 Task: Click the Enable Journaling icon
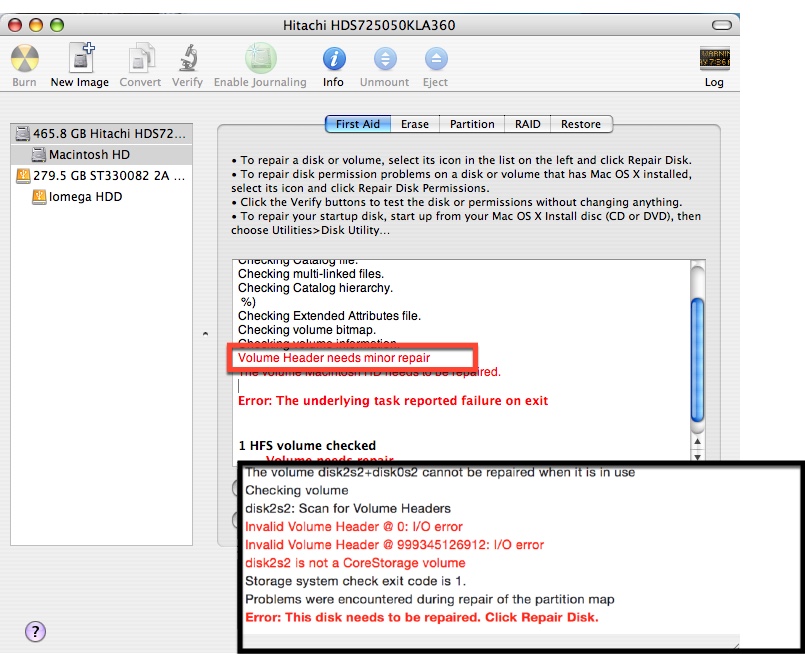[x=260, y=59]
